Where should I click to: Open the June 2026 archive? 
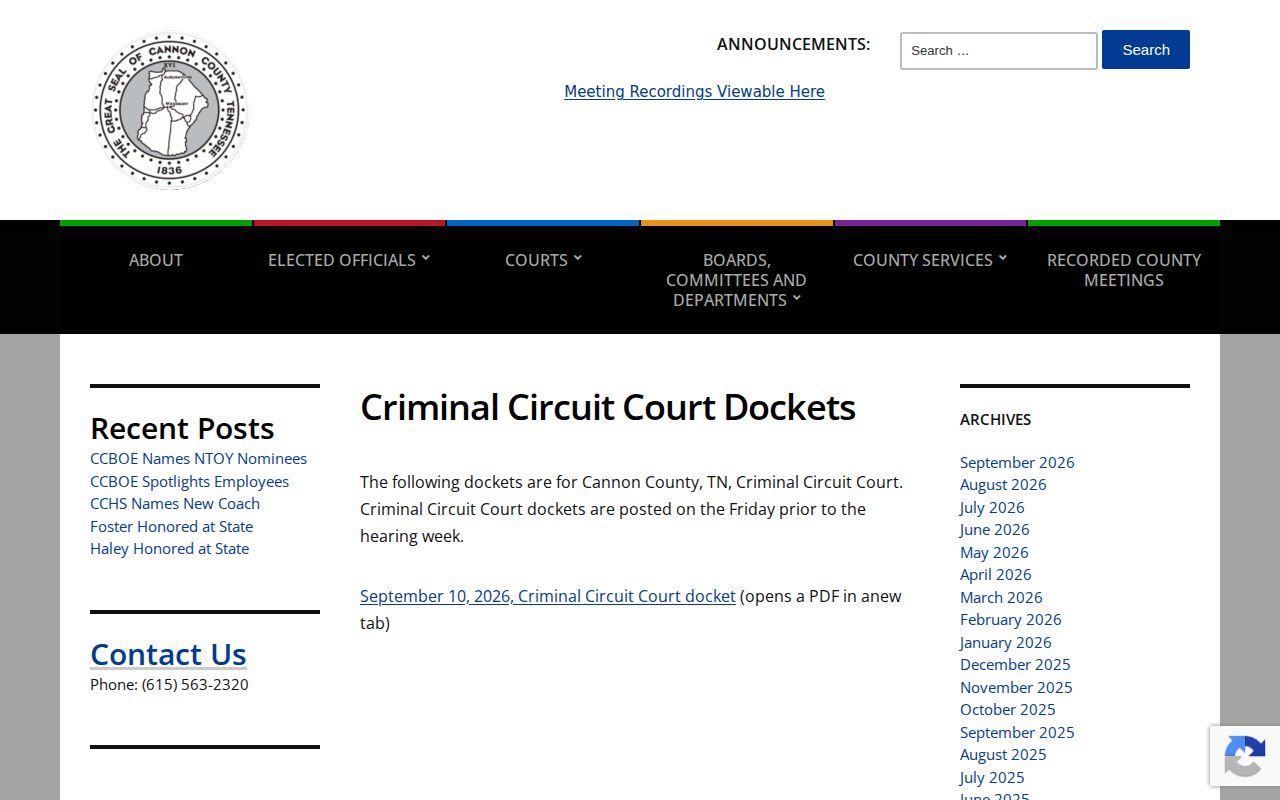tap(994, 529)
